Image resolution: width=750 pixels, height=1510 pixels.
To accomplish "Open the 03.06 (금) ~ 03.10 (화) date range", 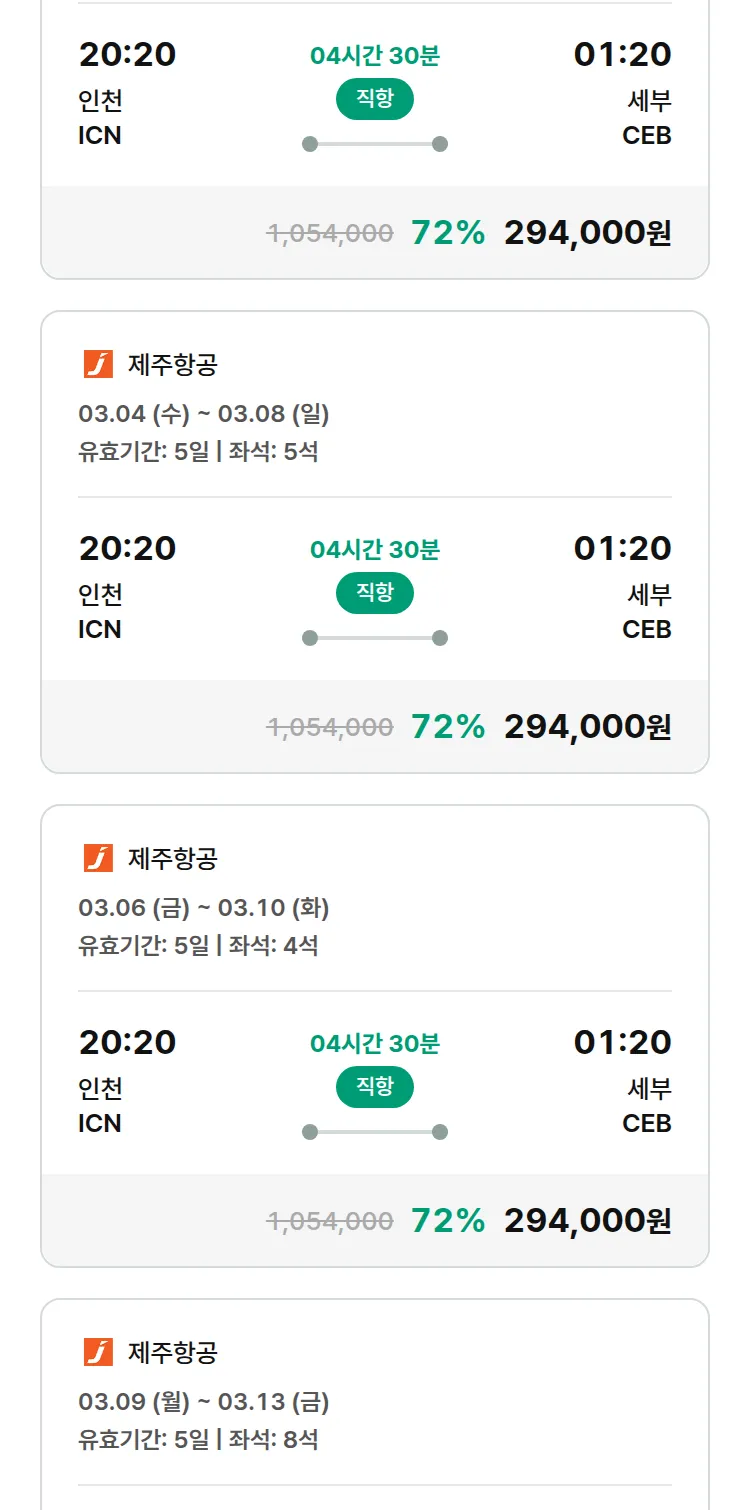I will coord(204,908).
